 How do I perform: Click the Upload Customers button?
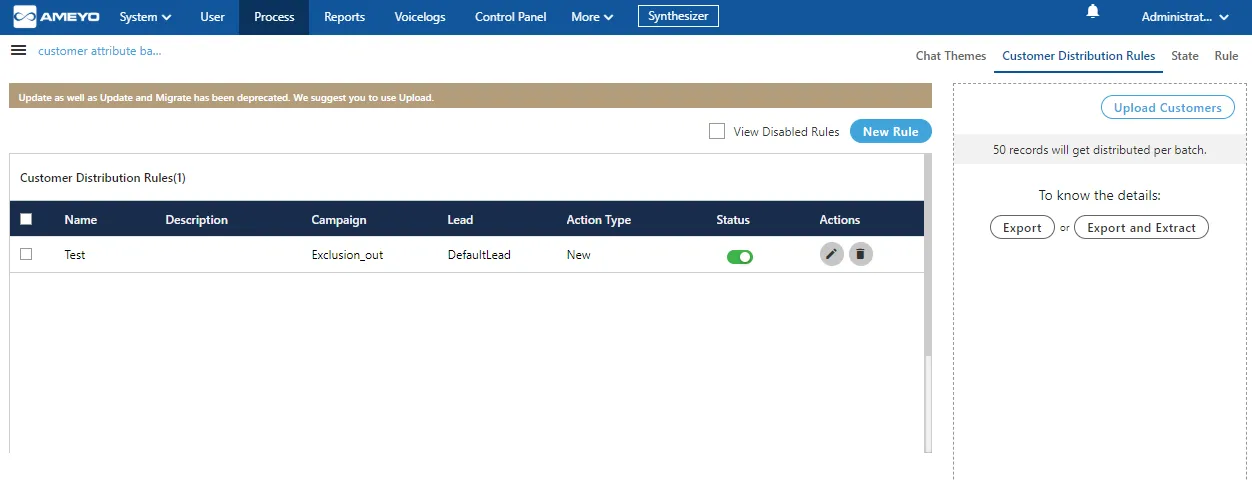pyautogui.click(x=1167, y=107)
